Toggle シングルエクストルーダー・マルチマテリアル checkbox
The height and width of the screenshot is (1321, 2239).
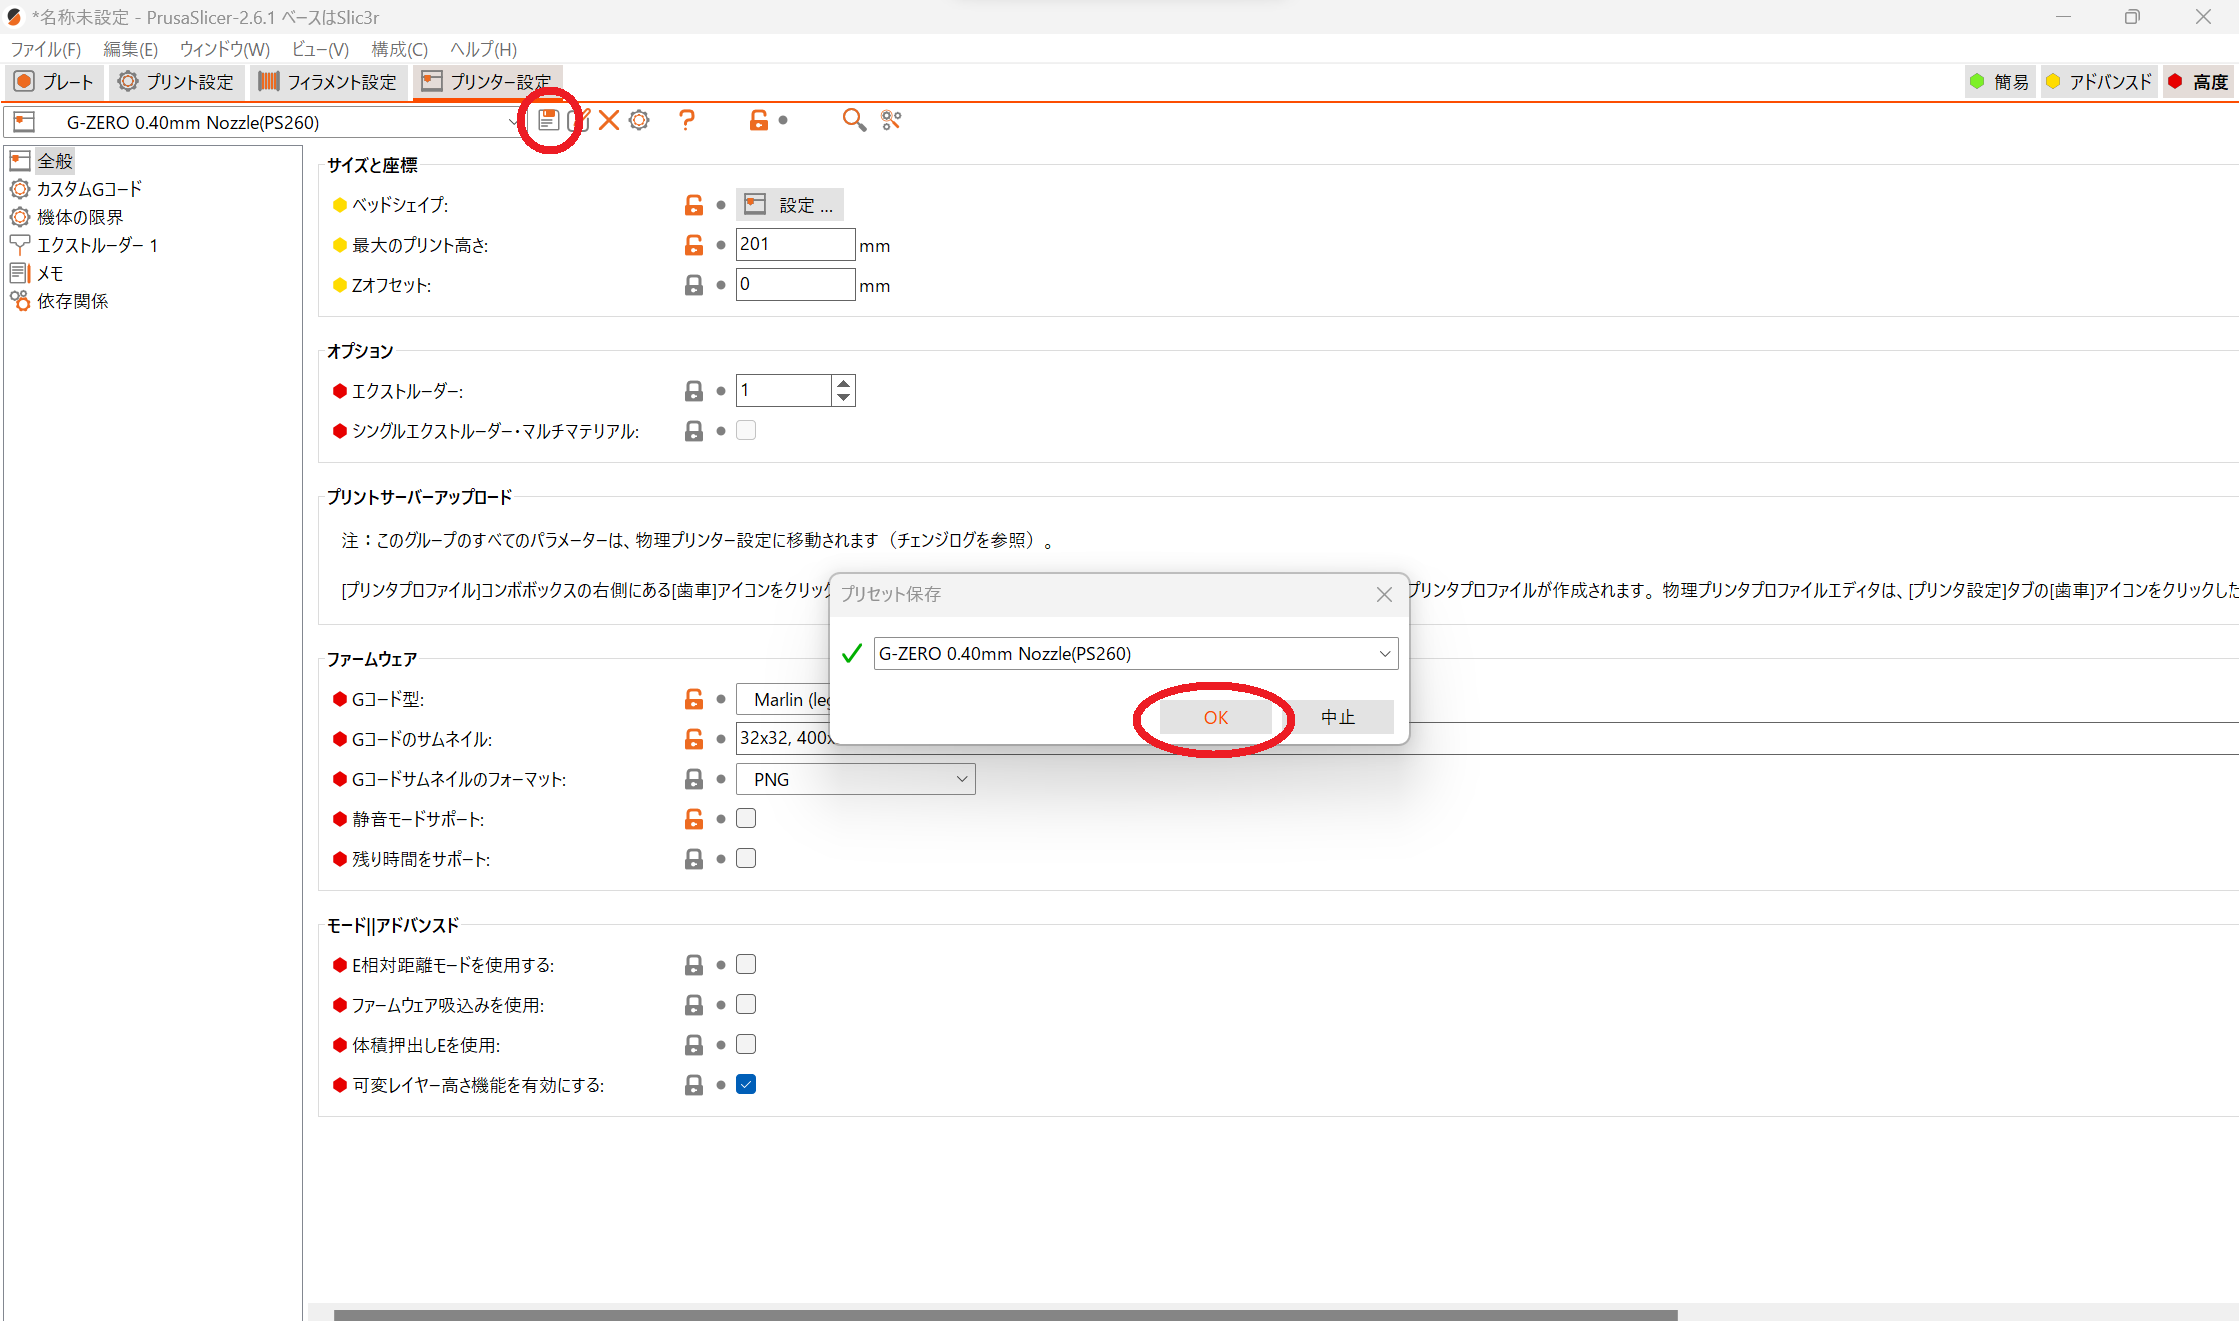click(x=746, y=430)
